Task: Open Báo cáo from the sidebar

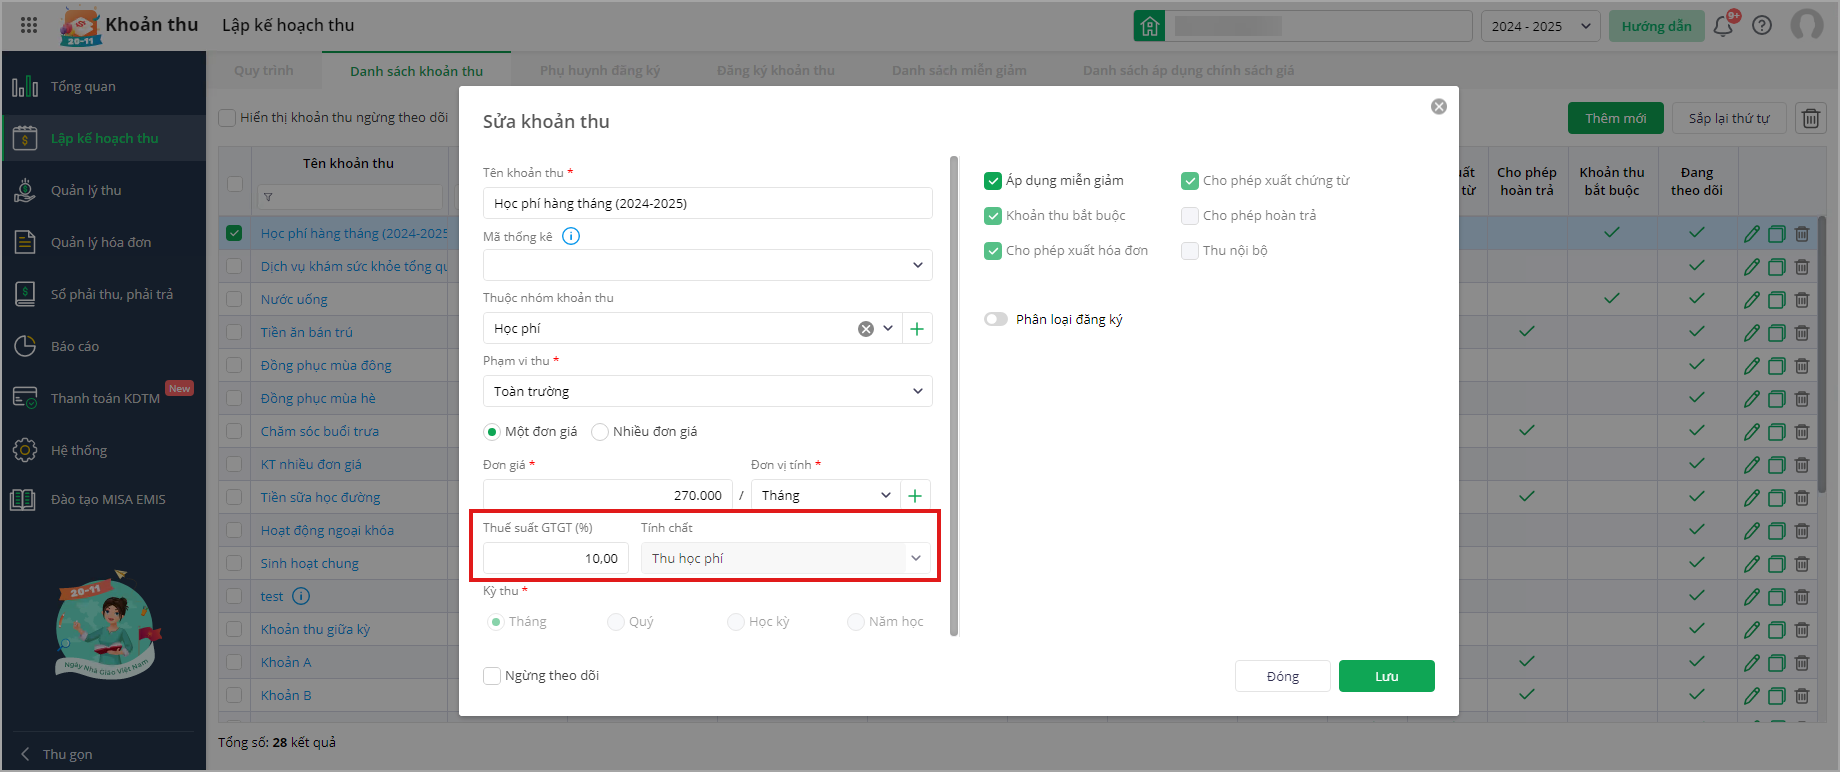Action: pos(75,347)
